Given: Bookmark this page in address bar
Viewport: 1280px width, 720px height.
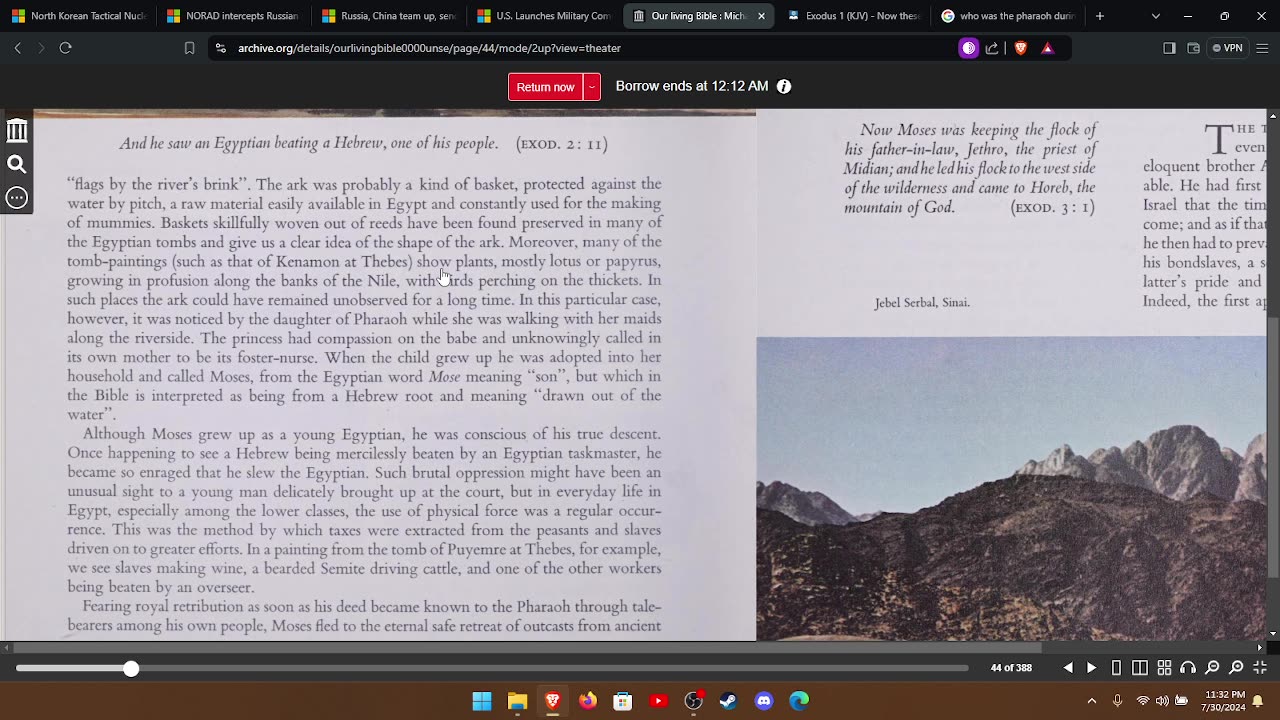Looking at the screenshot, I should [189, 48].
